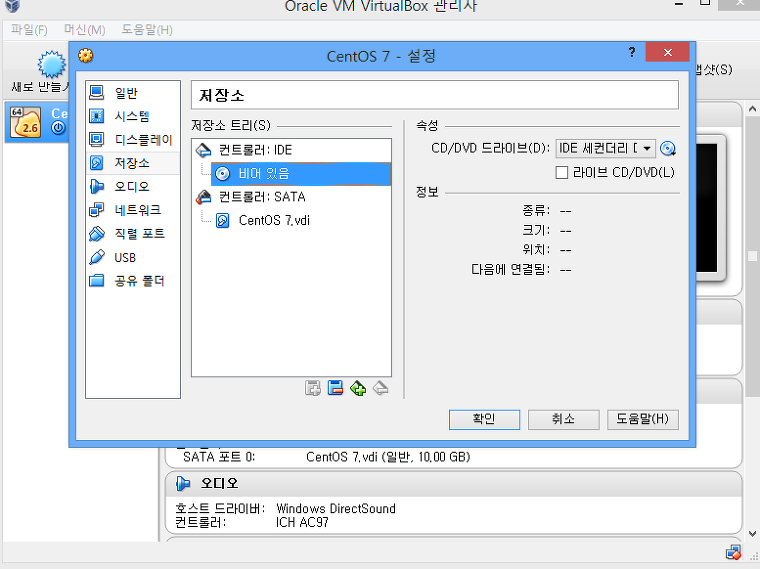Open the 파일(F) menu in VirtualBox manager
The width and height of the screenshot is (760, 569).
click(x=29, y=30)
